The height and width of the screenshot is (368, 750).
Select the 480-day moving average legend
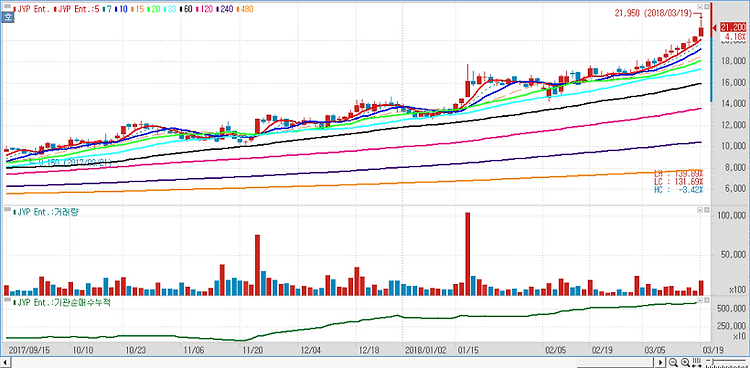click(x=245, y=8)
